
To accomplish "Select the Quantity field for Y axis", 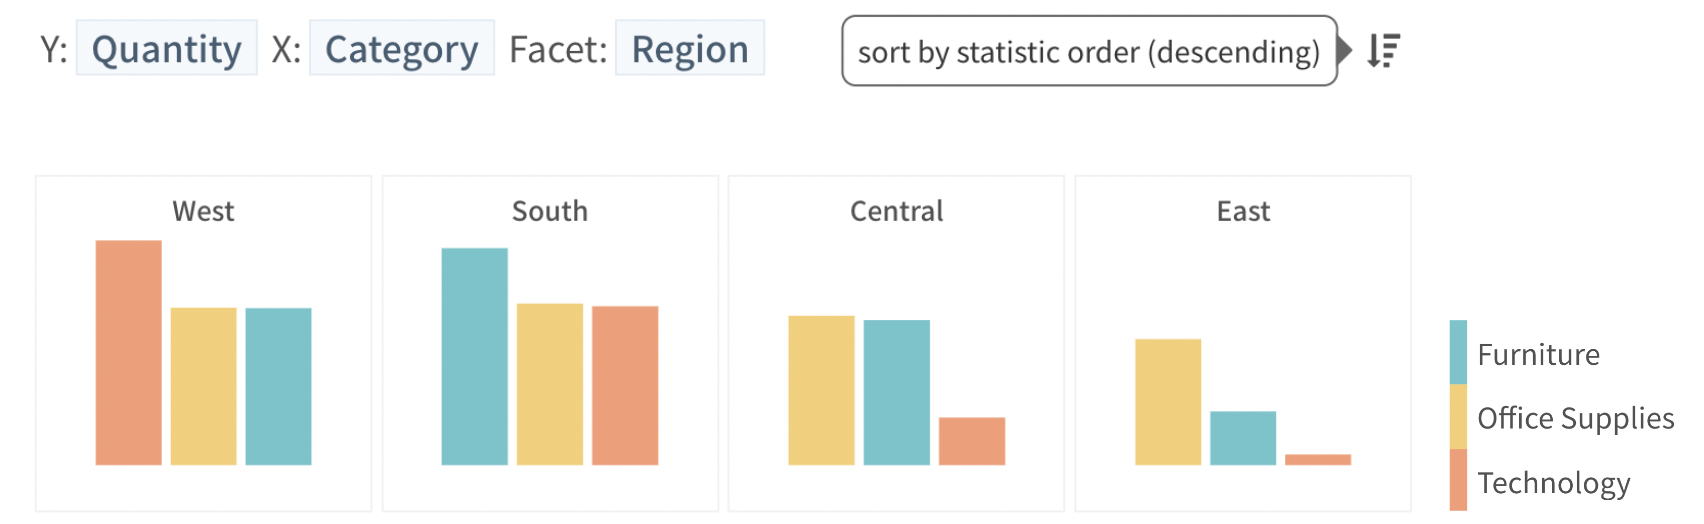I will (166, 49).
